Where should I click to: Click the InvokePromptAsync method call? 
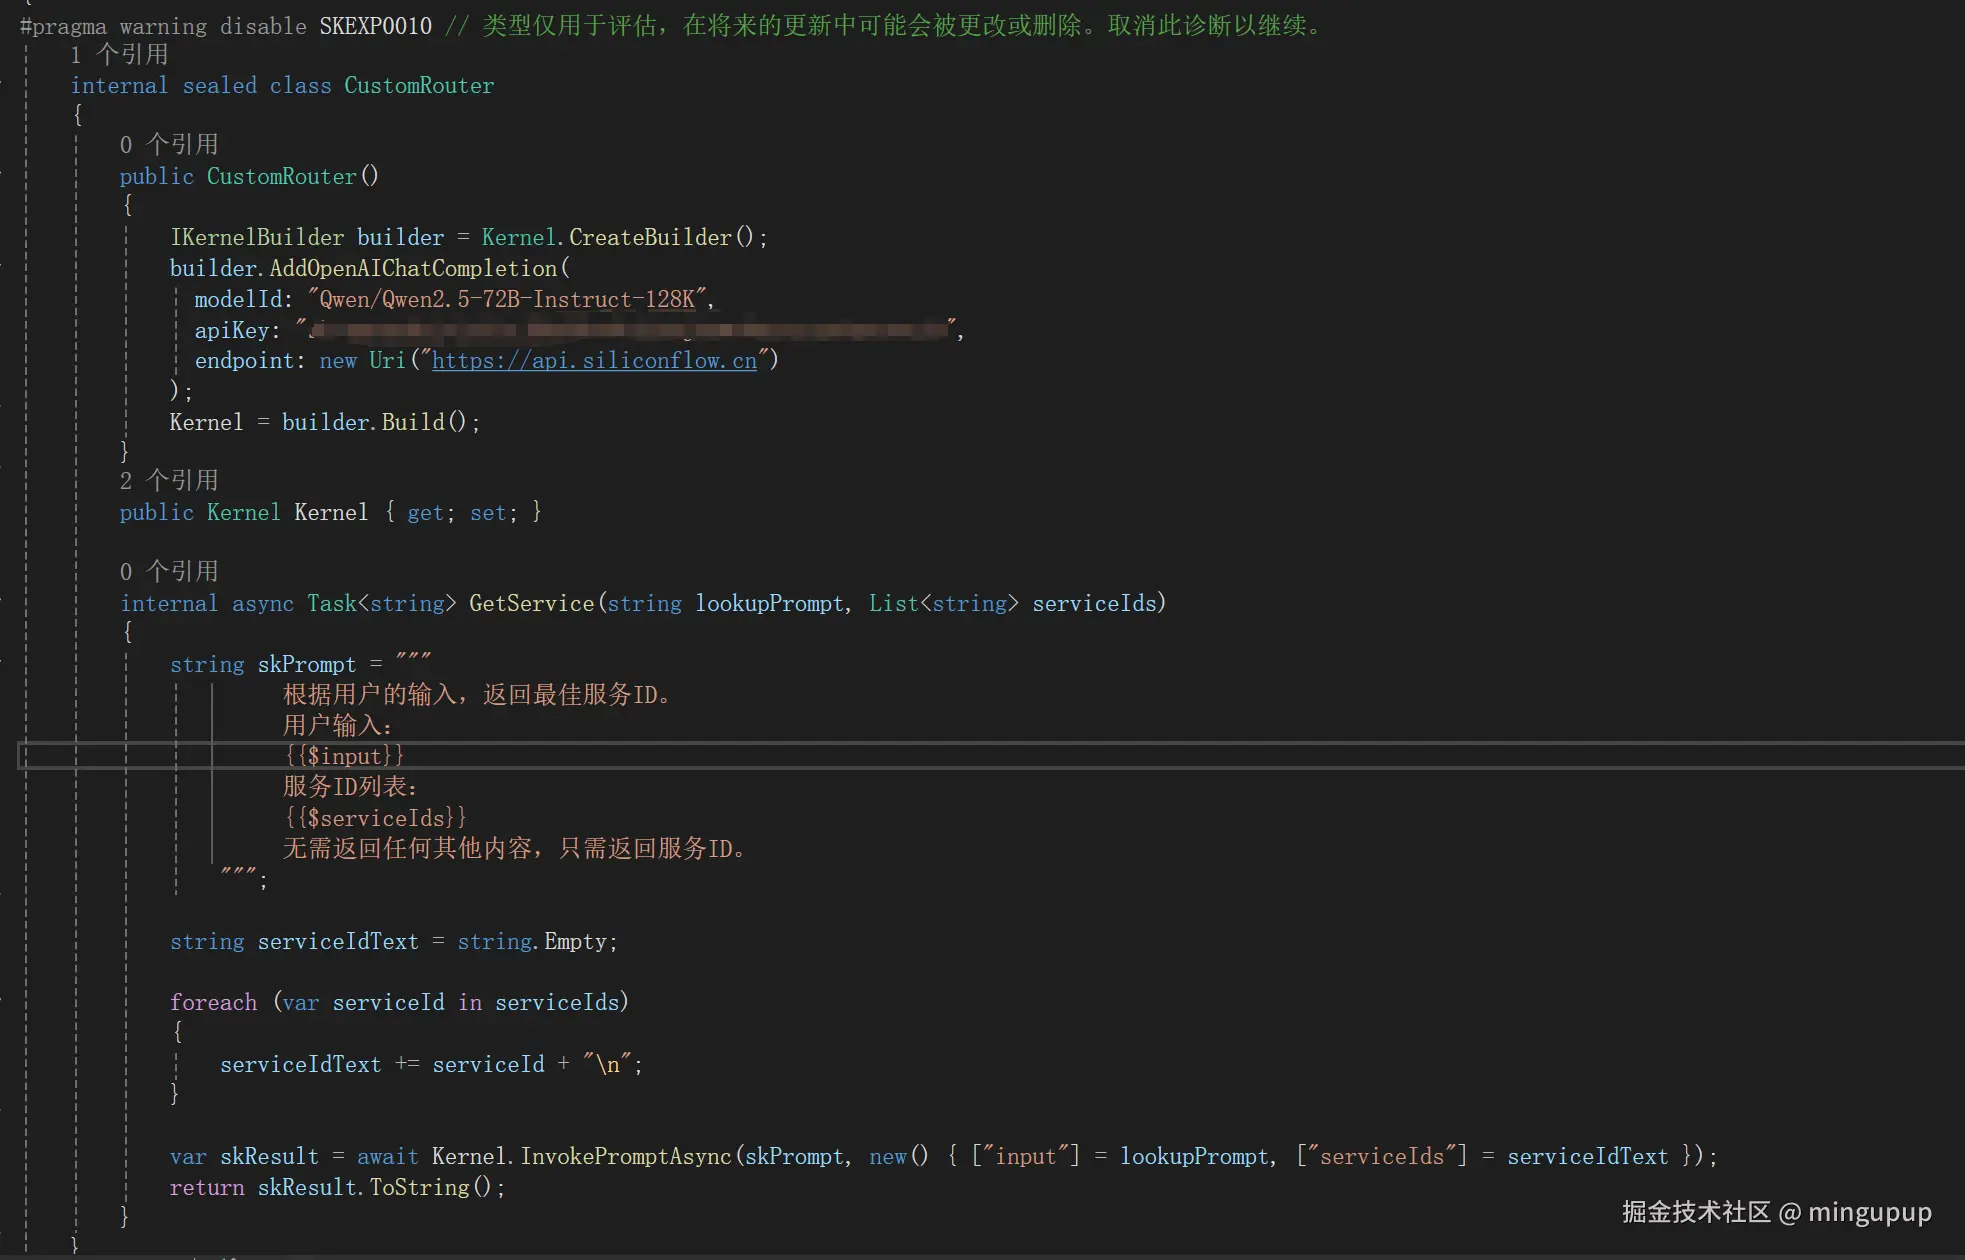(626, 1157)
